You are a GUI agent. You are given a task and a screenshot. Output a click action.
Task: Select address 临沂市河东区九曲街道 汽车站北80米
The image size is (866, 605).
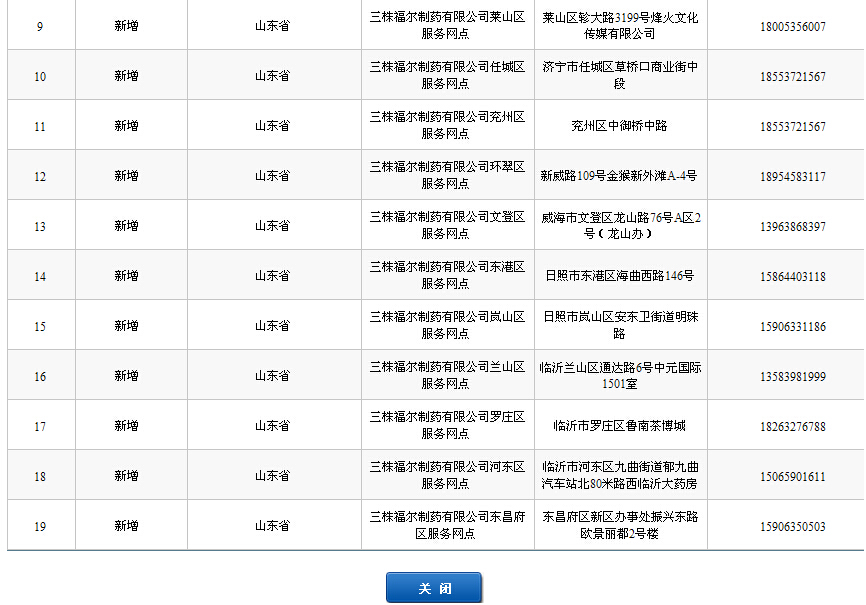pos(620,475)
